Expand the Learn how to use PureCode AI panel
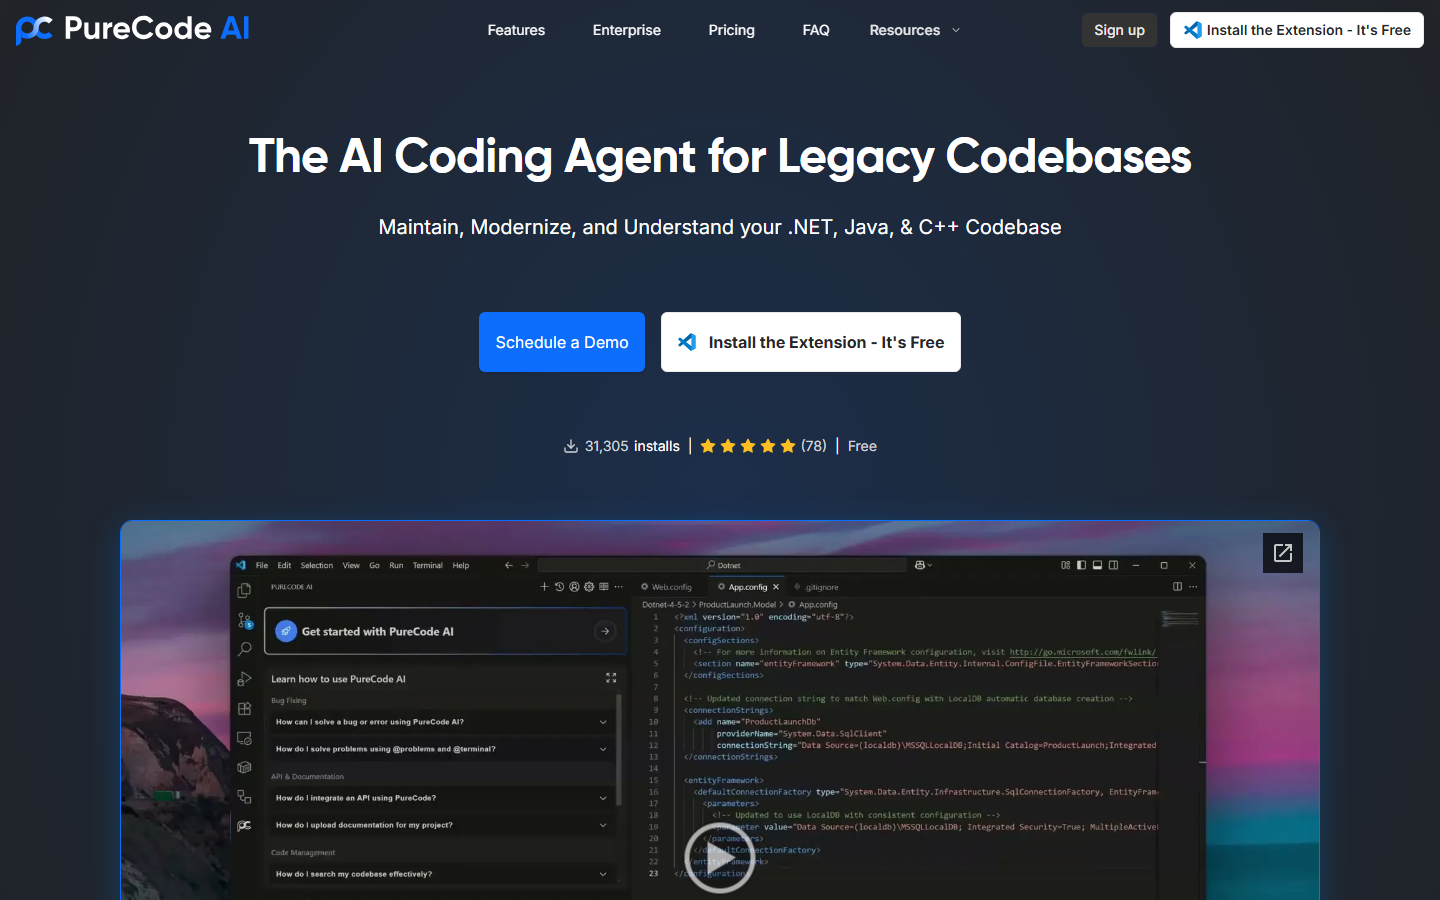Screen dimensions: 1440x900 click(x=611, y=678)
